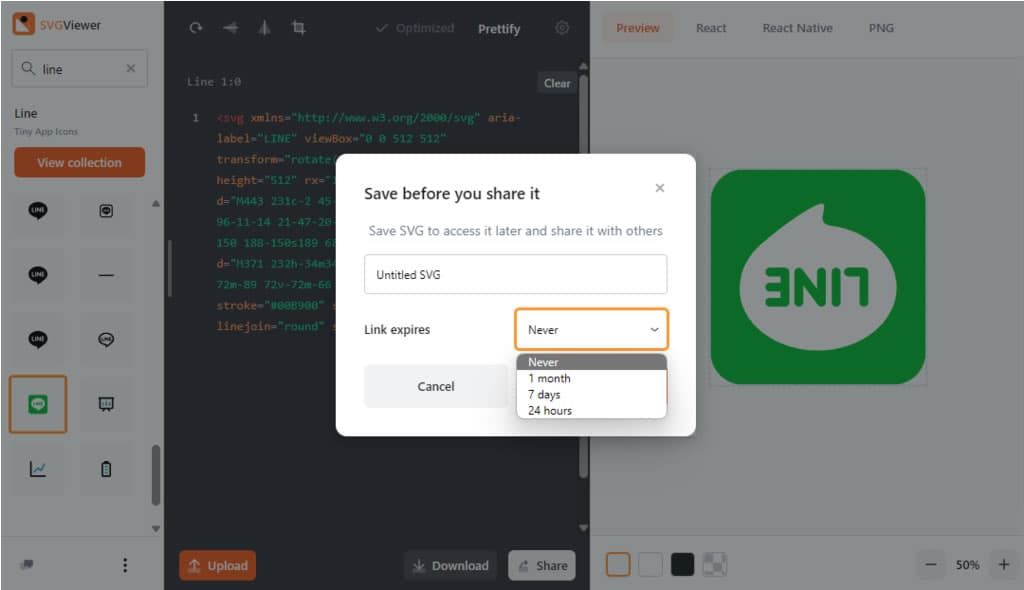Screen dimensions: 1024x590
Task: Click the green LINE preview image
Action: [818, 277]
